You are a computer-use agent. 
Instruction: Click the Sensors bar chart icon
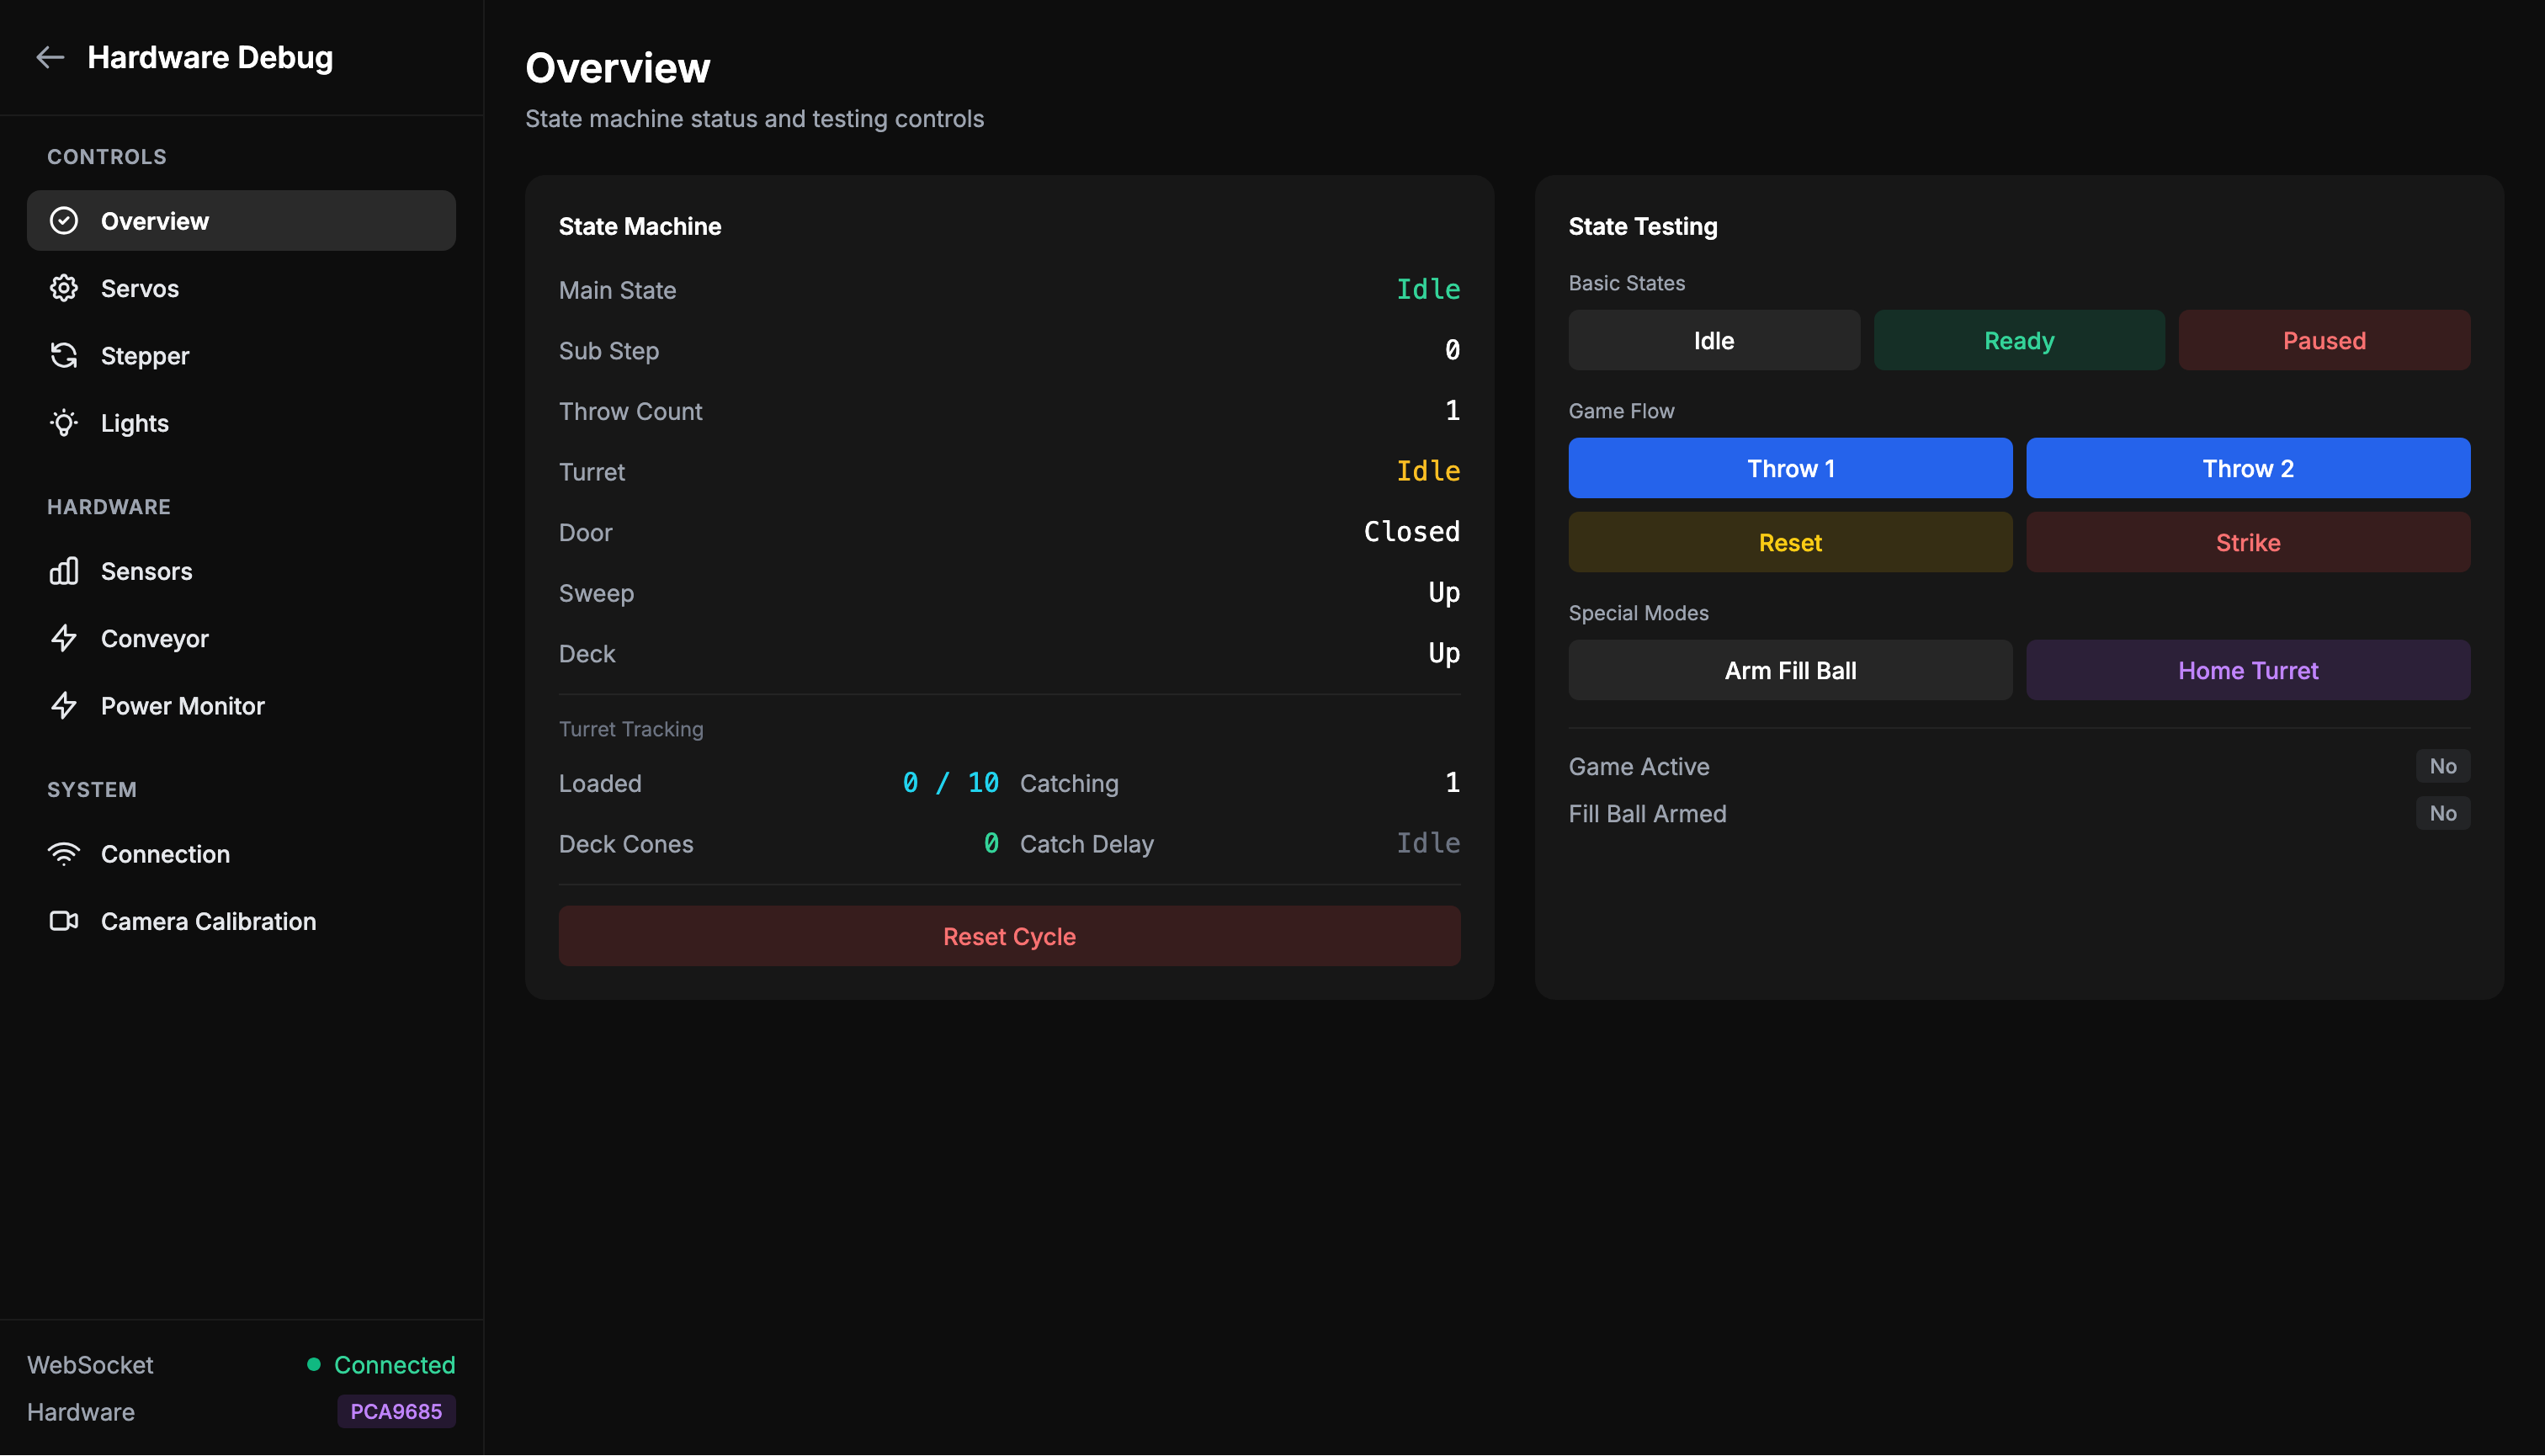(64, 571)
